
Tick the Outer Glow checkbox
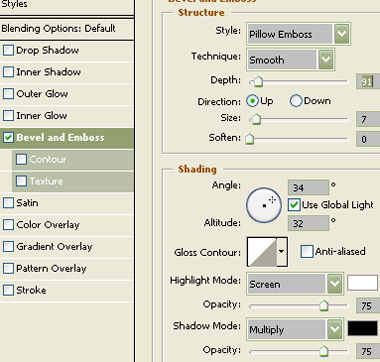[8, 94]
